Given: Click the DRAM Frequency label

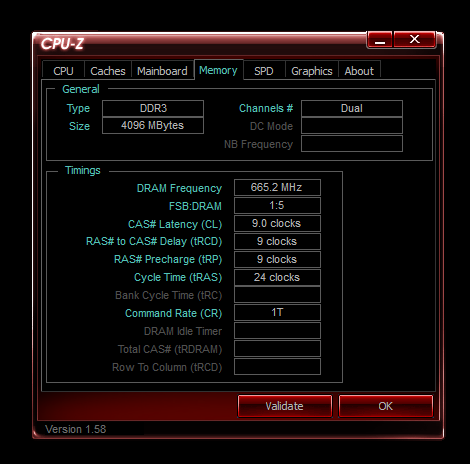Looking at the screenshot, I should (x=179, y=188).
